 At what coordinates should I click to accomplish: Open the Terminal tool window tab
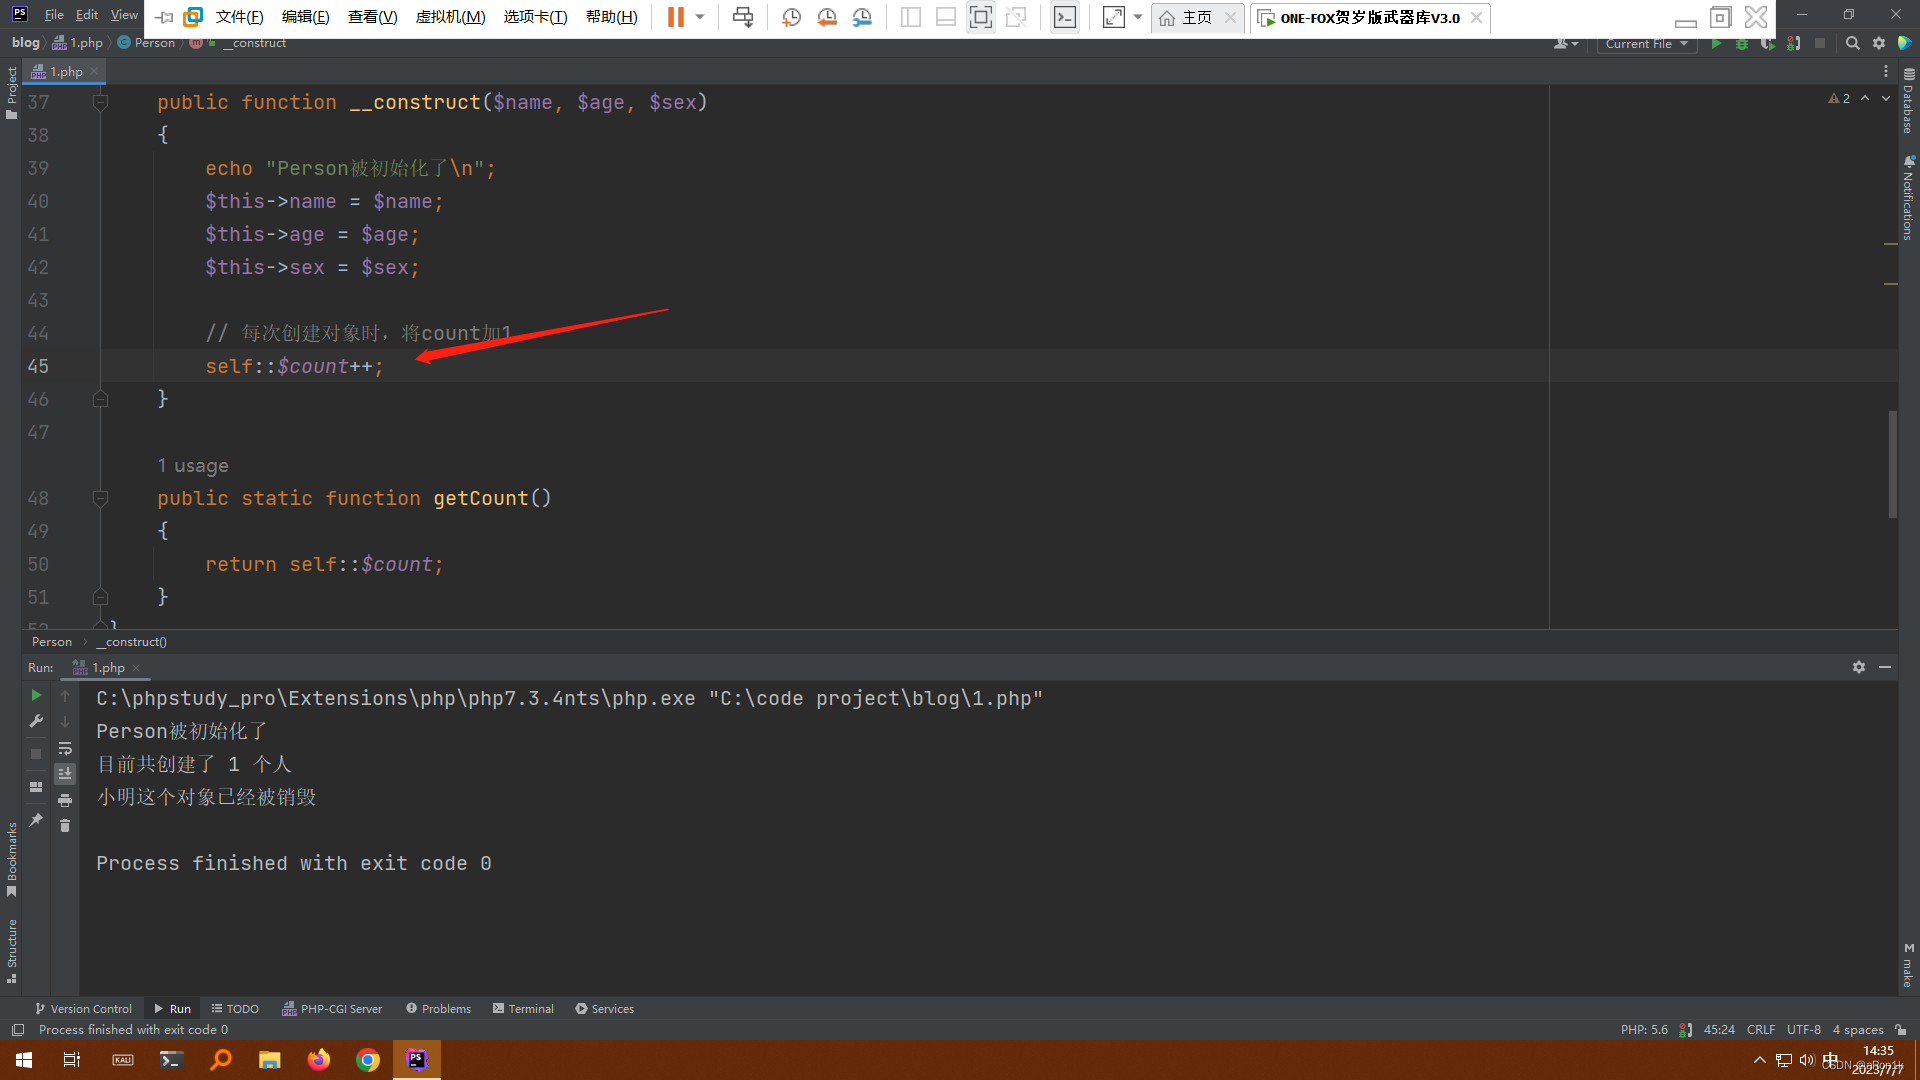pyautogui.click(x=523, y=1009)
